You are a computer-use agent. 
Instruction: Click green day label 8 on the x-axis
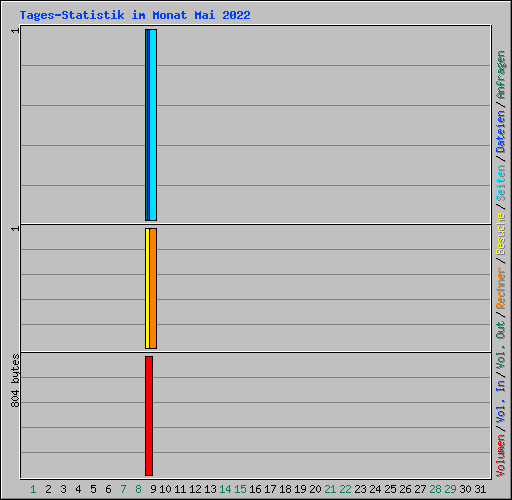(x=138, y=489)
